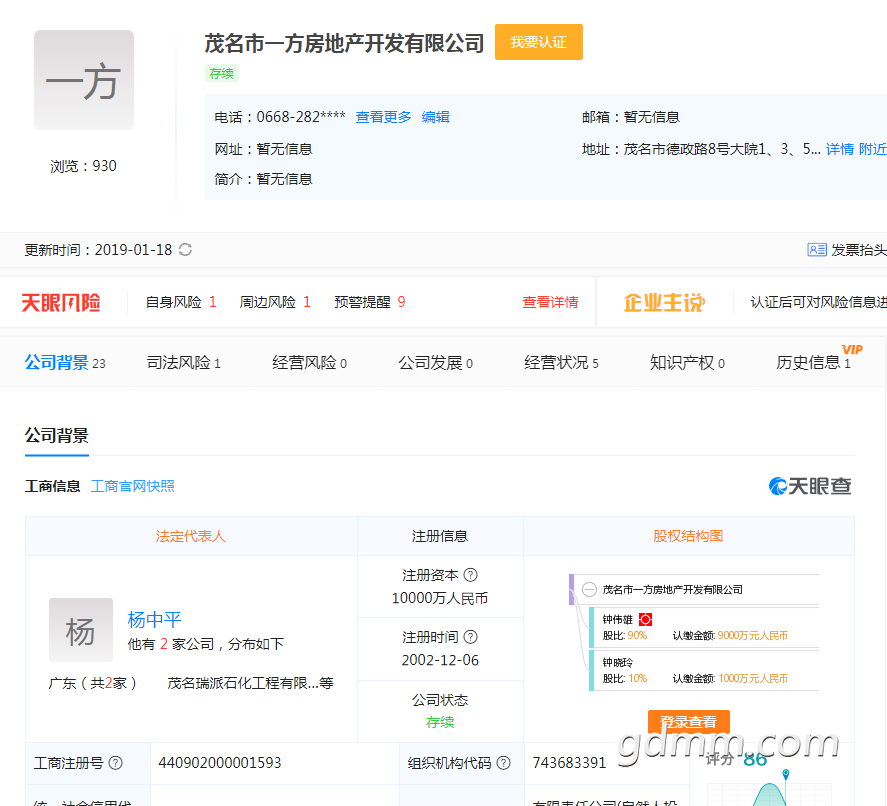Viewport: 887px width, 806px height.
Task: Click 茂名瑞派石化工程有限...等 company link
Action: [250, 683]
